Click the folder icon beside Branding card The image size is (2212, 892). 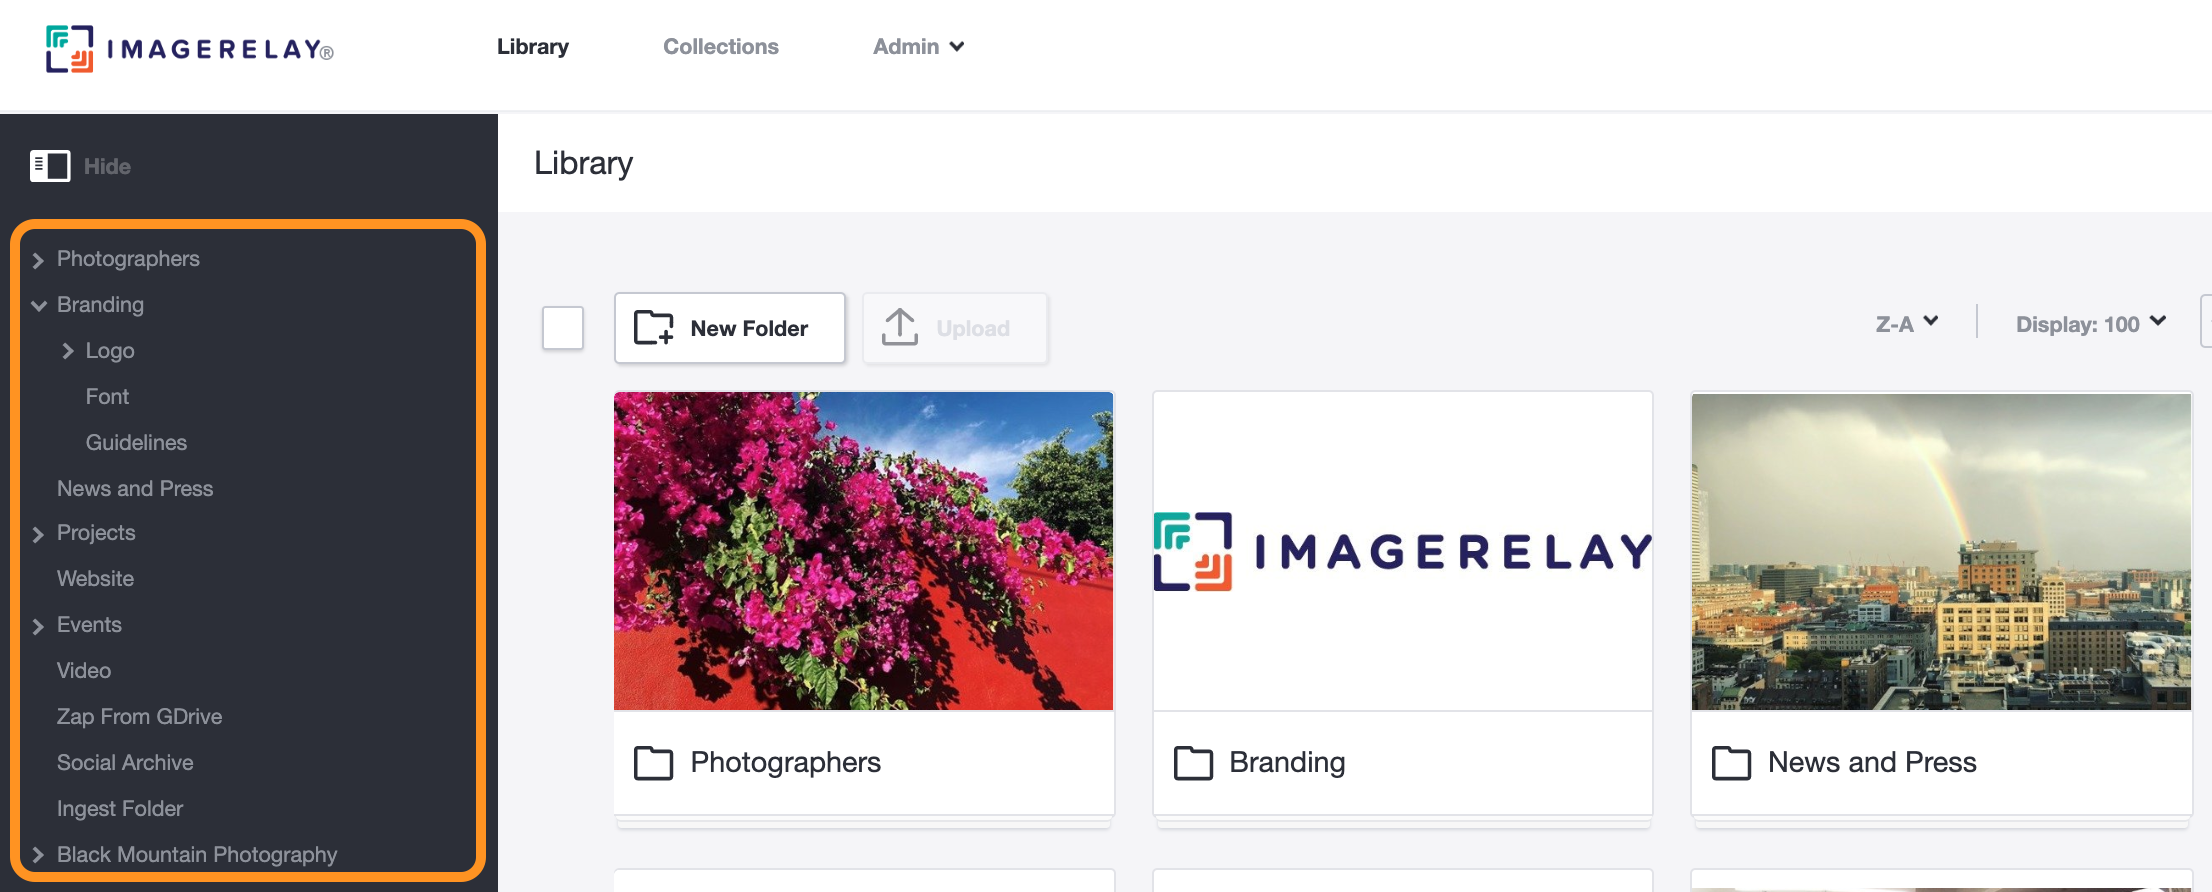tap(1193, 763)
